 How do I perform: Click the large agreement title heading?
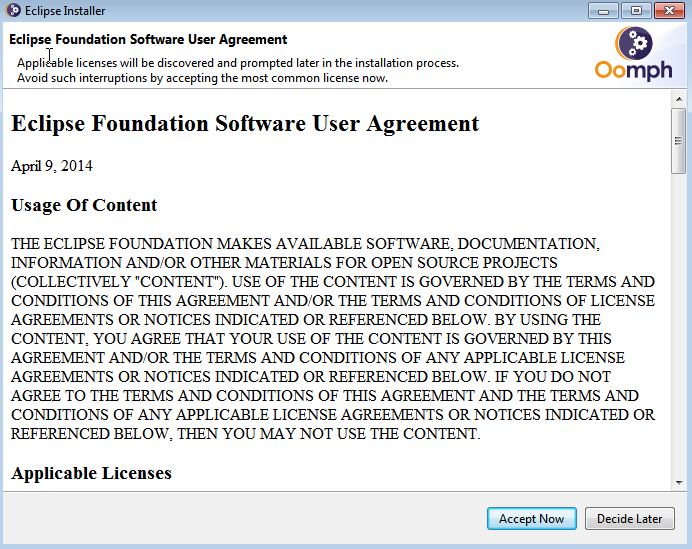(245, 124)
